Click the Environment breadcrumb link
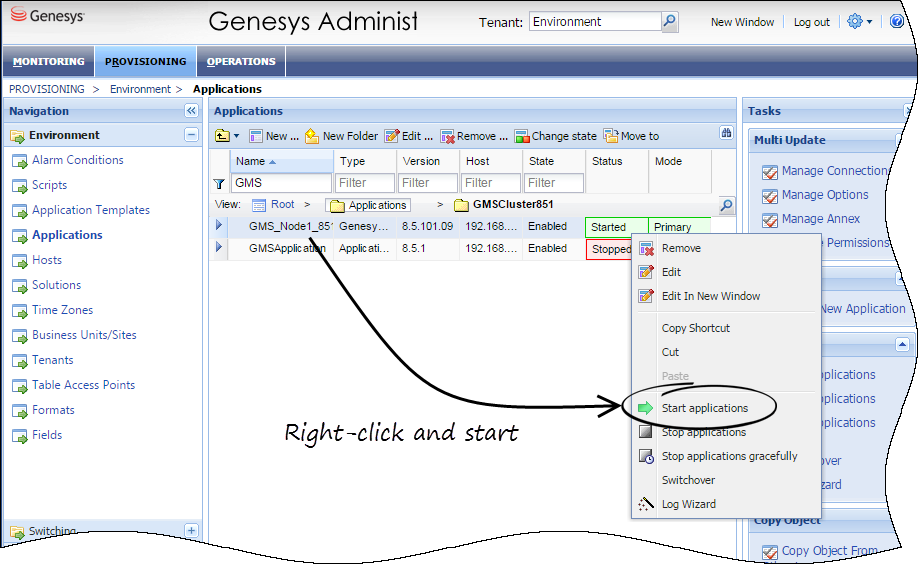This screenshot has height=565, width=919. (x=140, y=89)
